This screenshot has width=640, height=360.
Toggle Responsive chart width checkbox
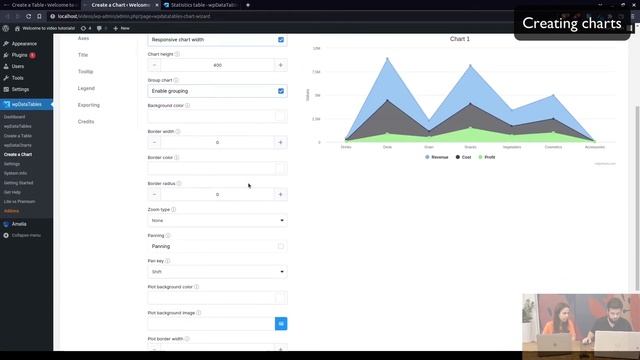pyautogui.click(x=281, y=40)
